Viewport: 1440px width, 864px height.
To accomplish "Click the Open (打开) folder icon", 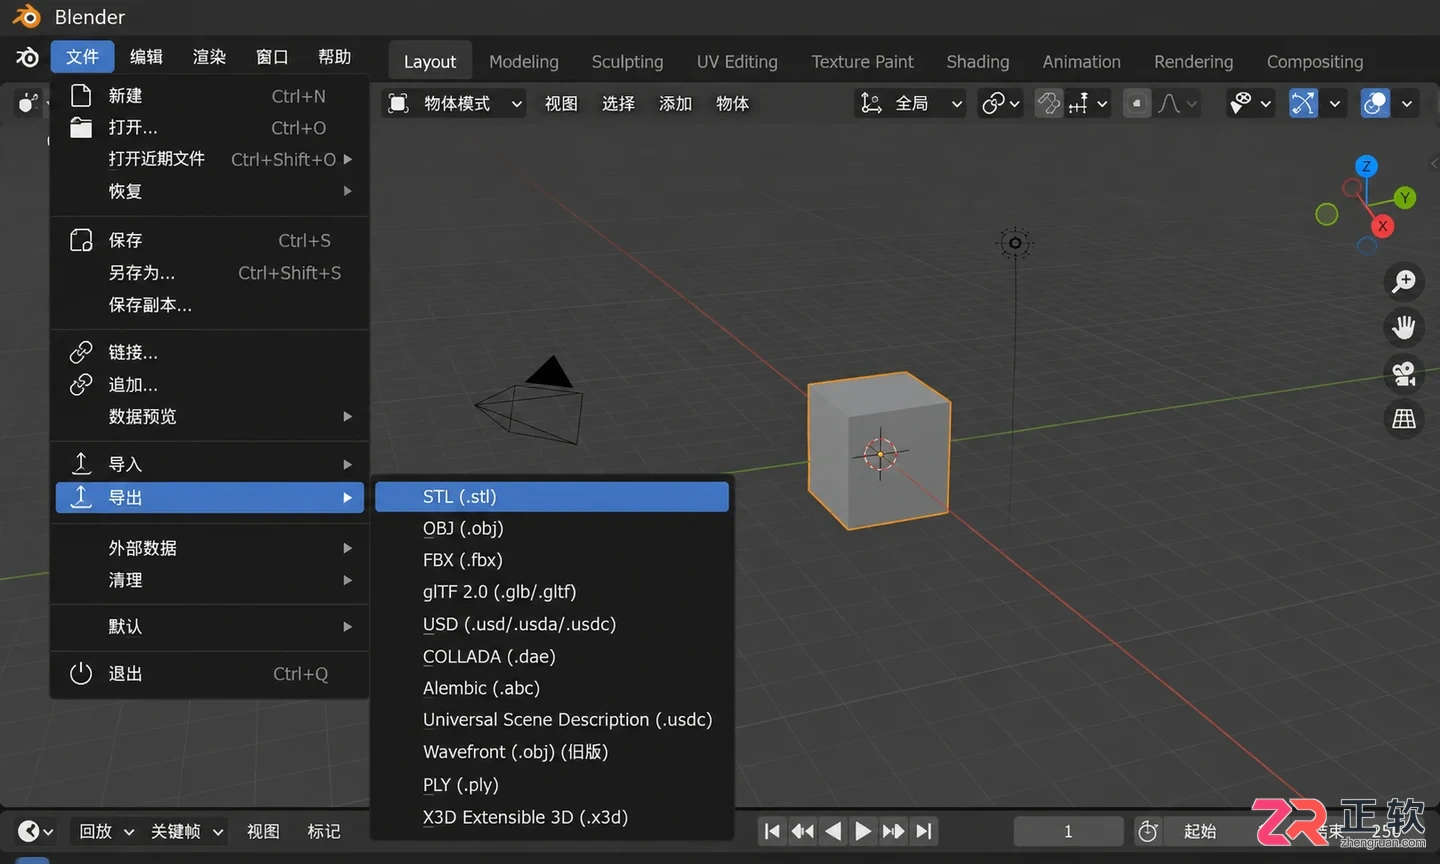I will click(x=81, y=128).
